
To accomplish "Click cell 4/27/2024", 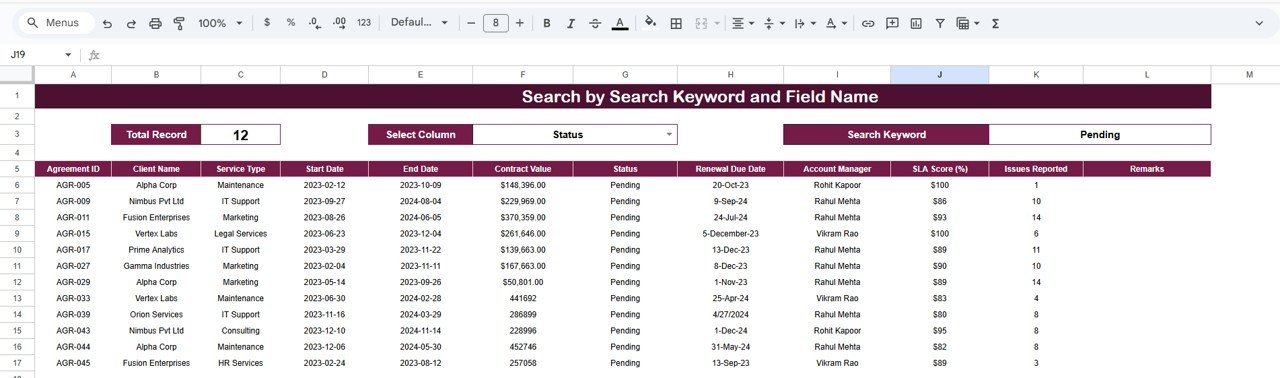I will click(730, 314).
